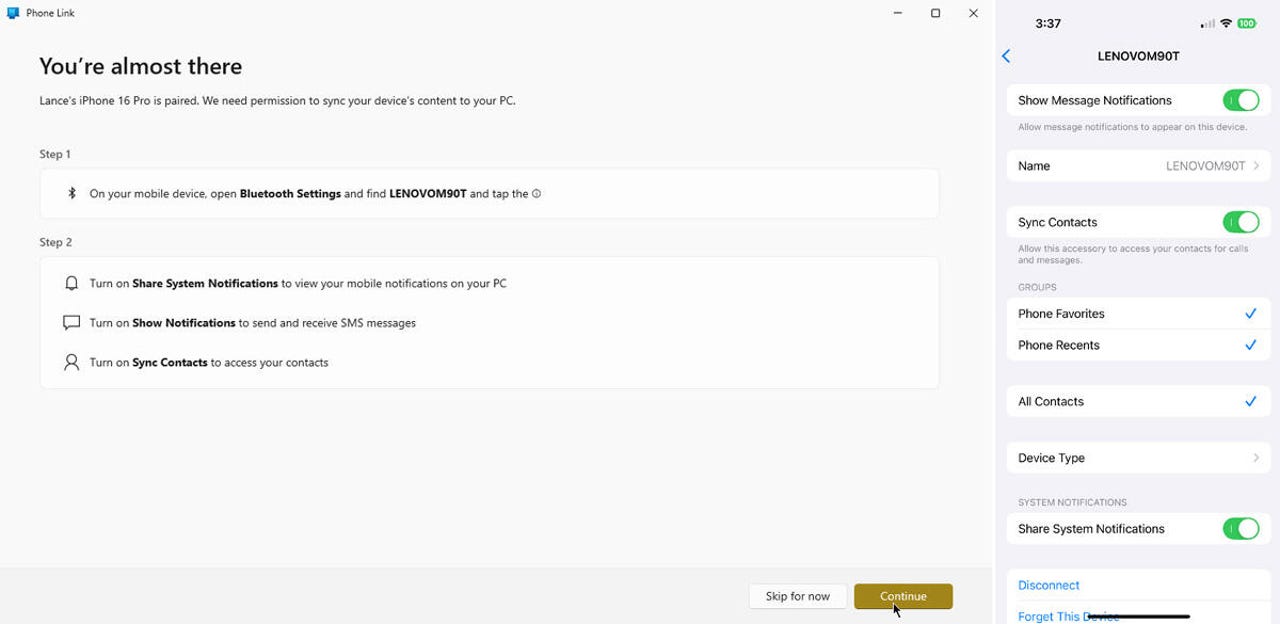This screenshot has height=624, width=1280.
Task: Tap the Wi-Fi icon in iPhone status bar
Action: 1225,23
